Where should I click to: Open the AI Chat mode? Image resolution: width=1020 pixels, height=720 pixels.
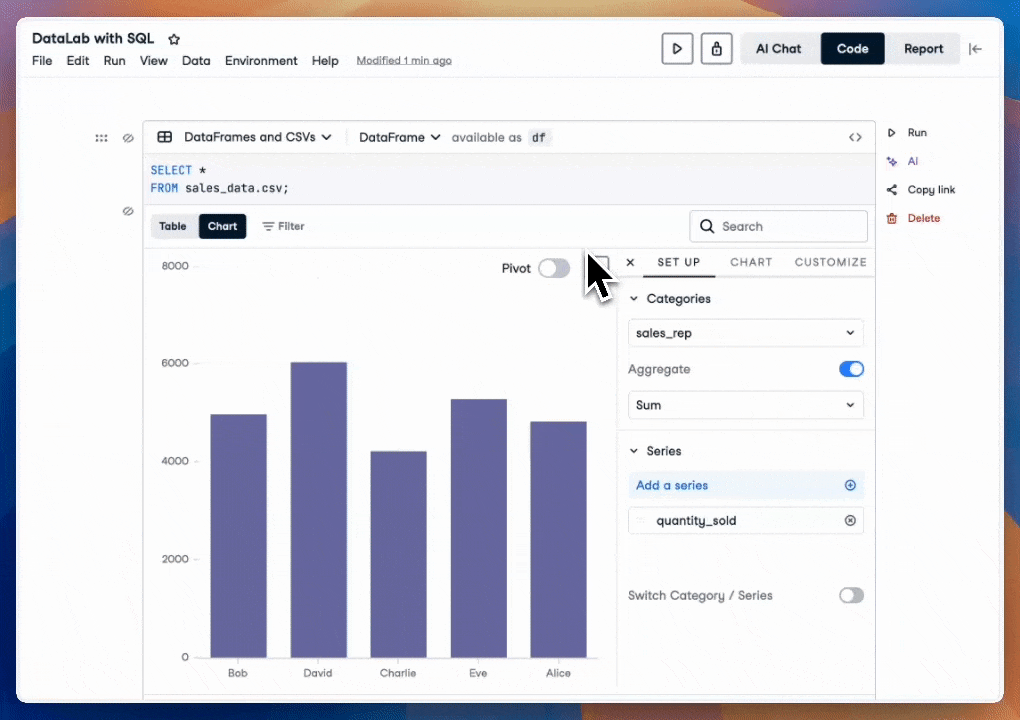click(x=778, y=49)
